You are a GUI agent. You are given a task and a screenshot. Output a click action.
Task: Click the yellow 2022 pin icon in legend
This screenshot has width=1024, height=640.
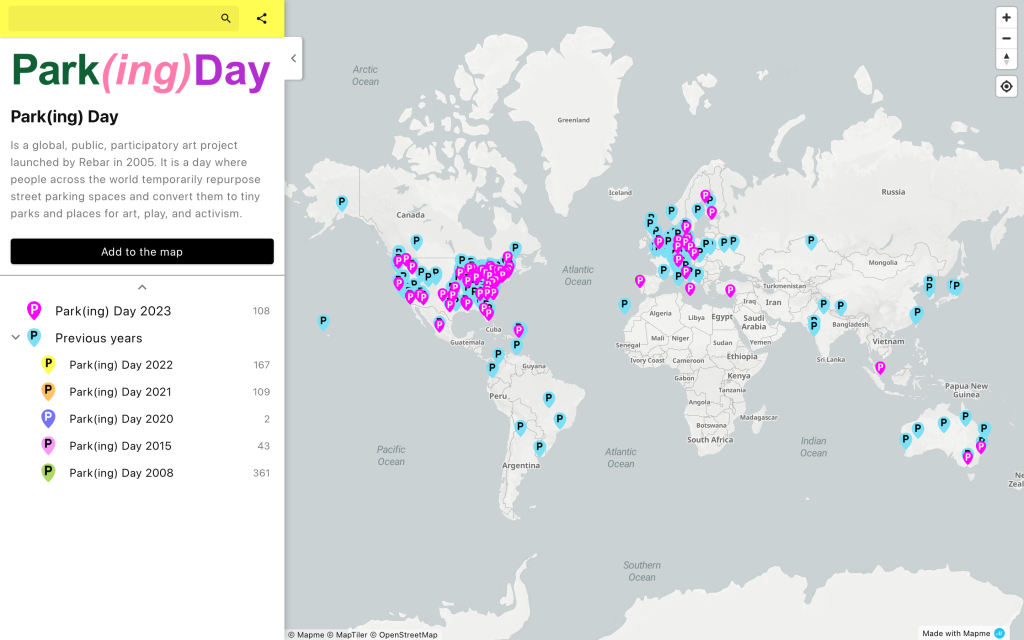[x=48, y=364]
